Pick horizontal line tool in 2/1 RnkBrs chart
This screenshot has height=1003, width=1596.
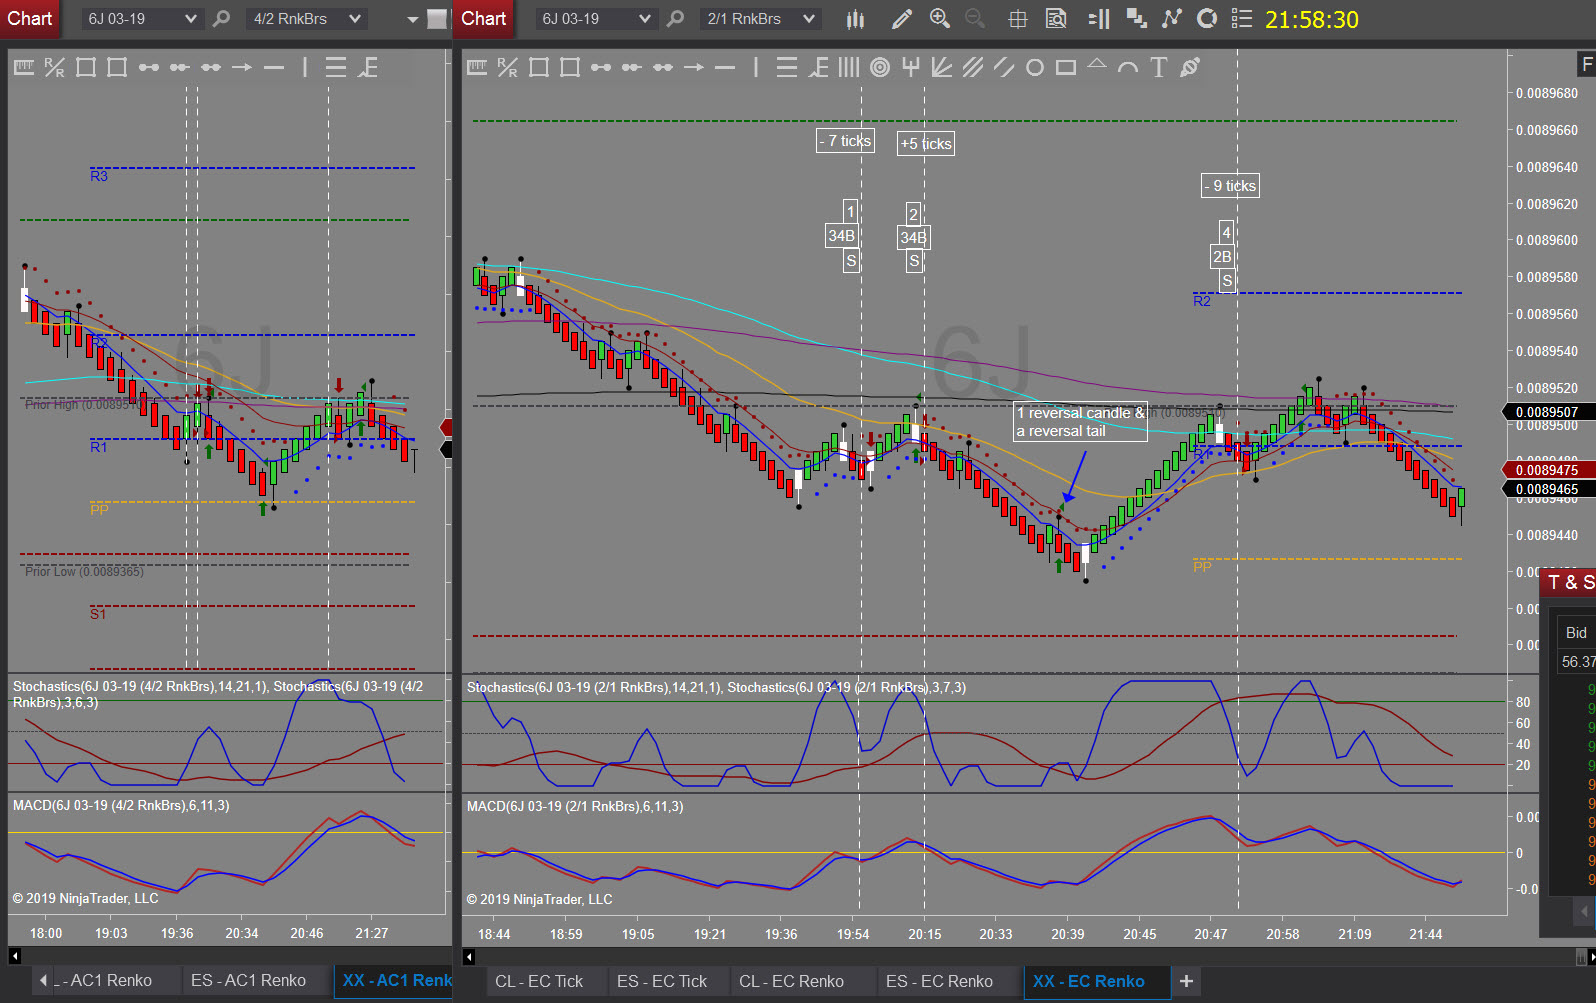click(725, 67)
